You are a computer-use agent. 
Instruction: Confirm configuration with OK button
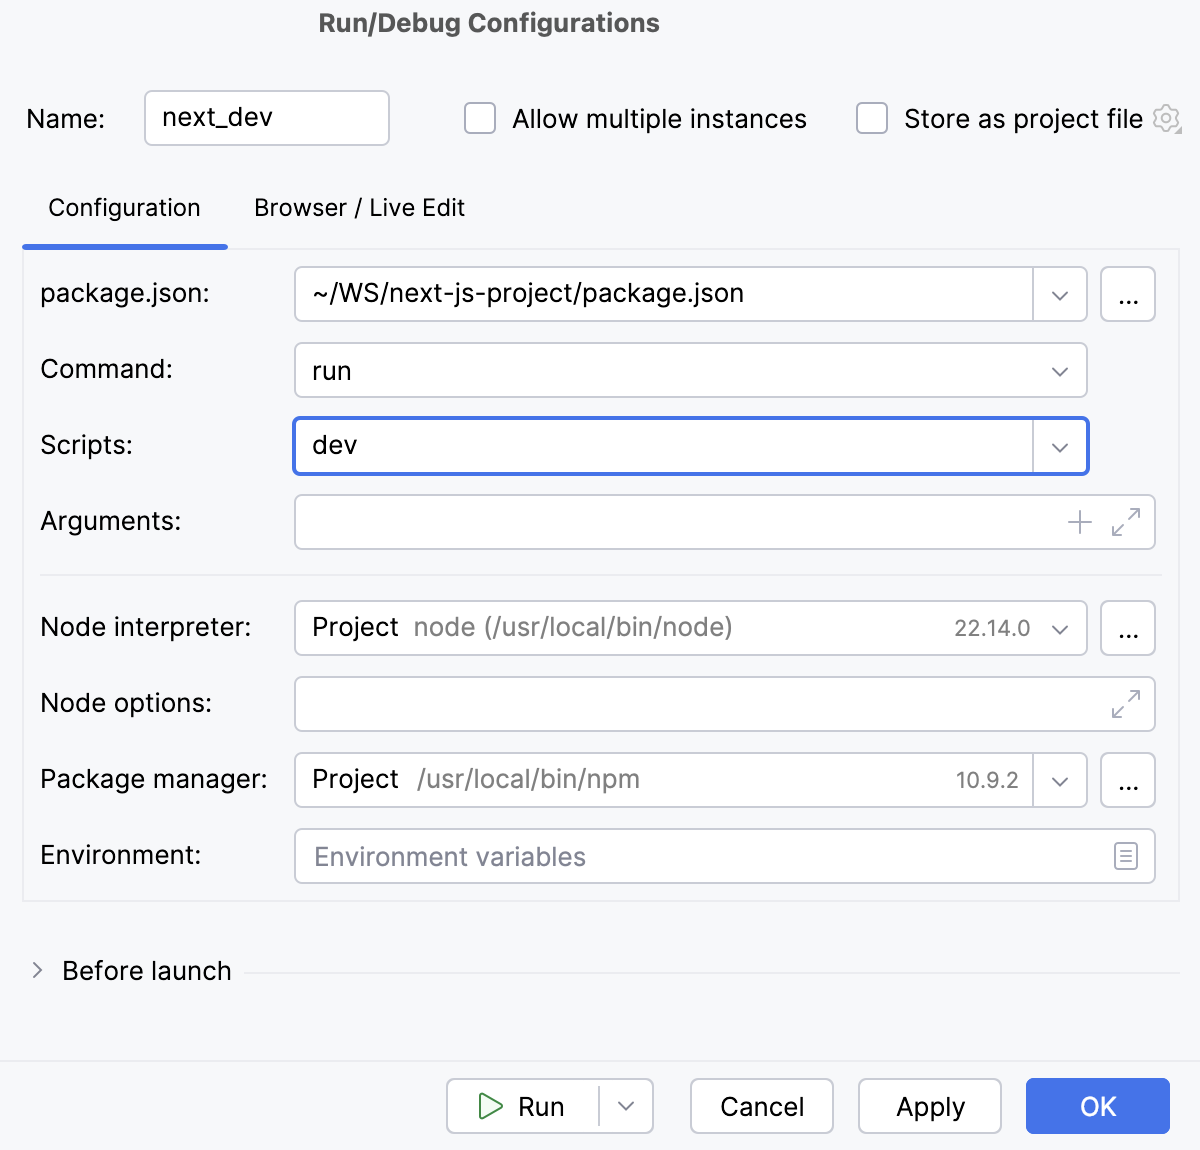pos(1097,1106)
